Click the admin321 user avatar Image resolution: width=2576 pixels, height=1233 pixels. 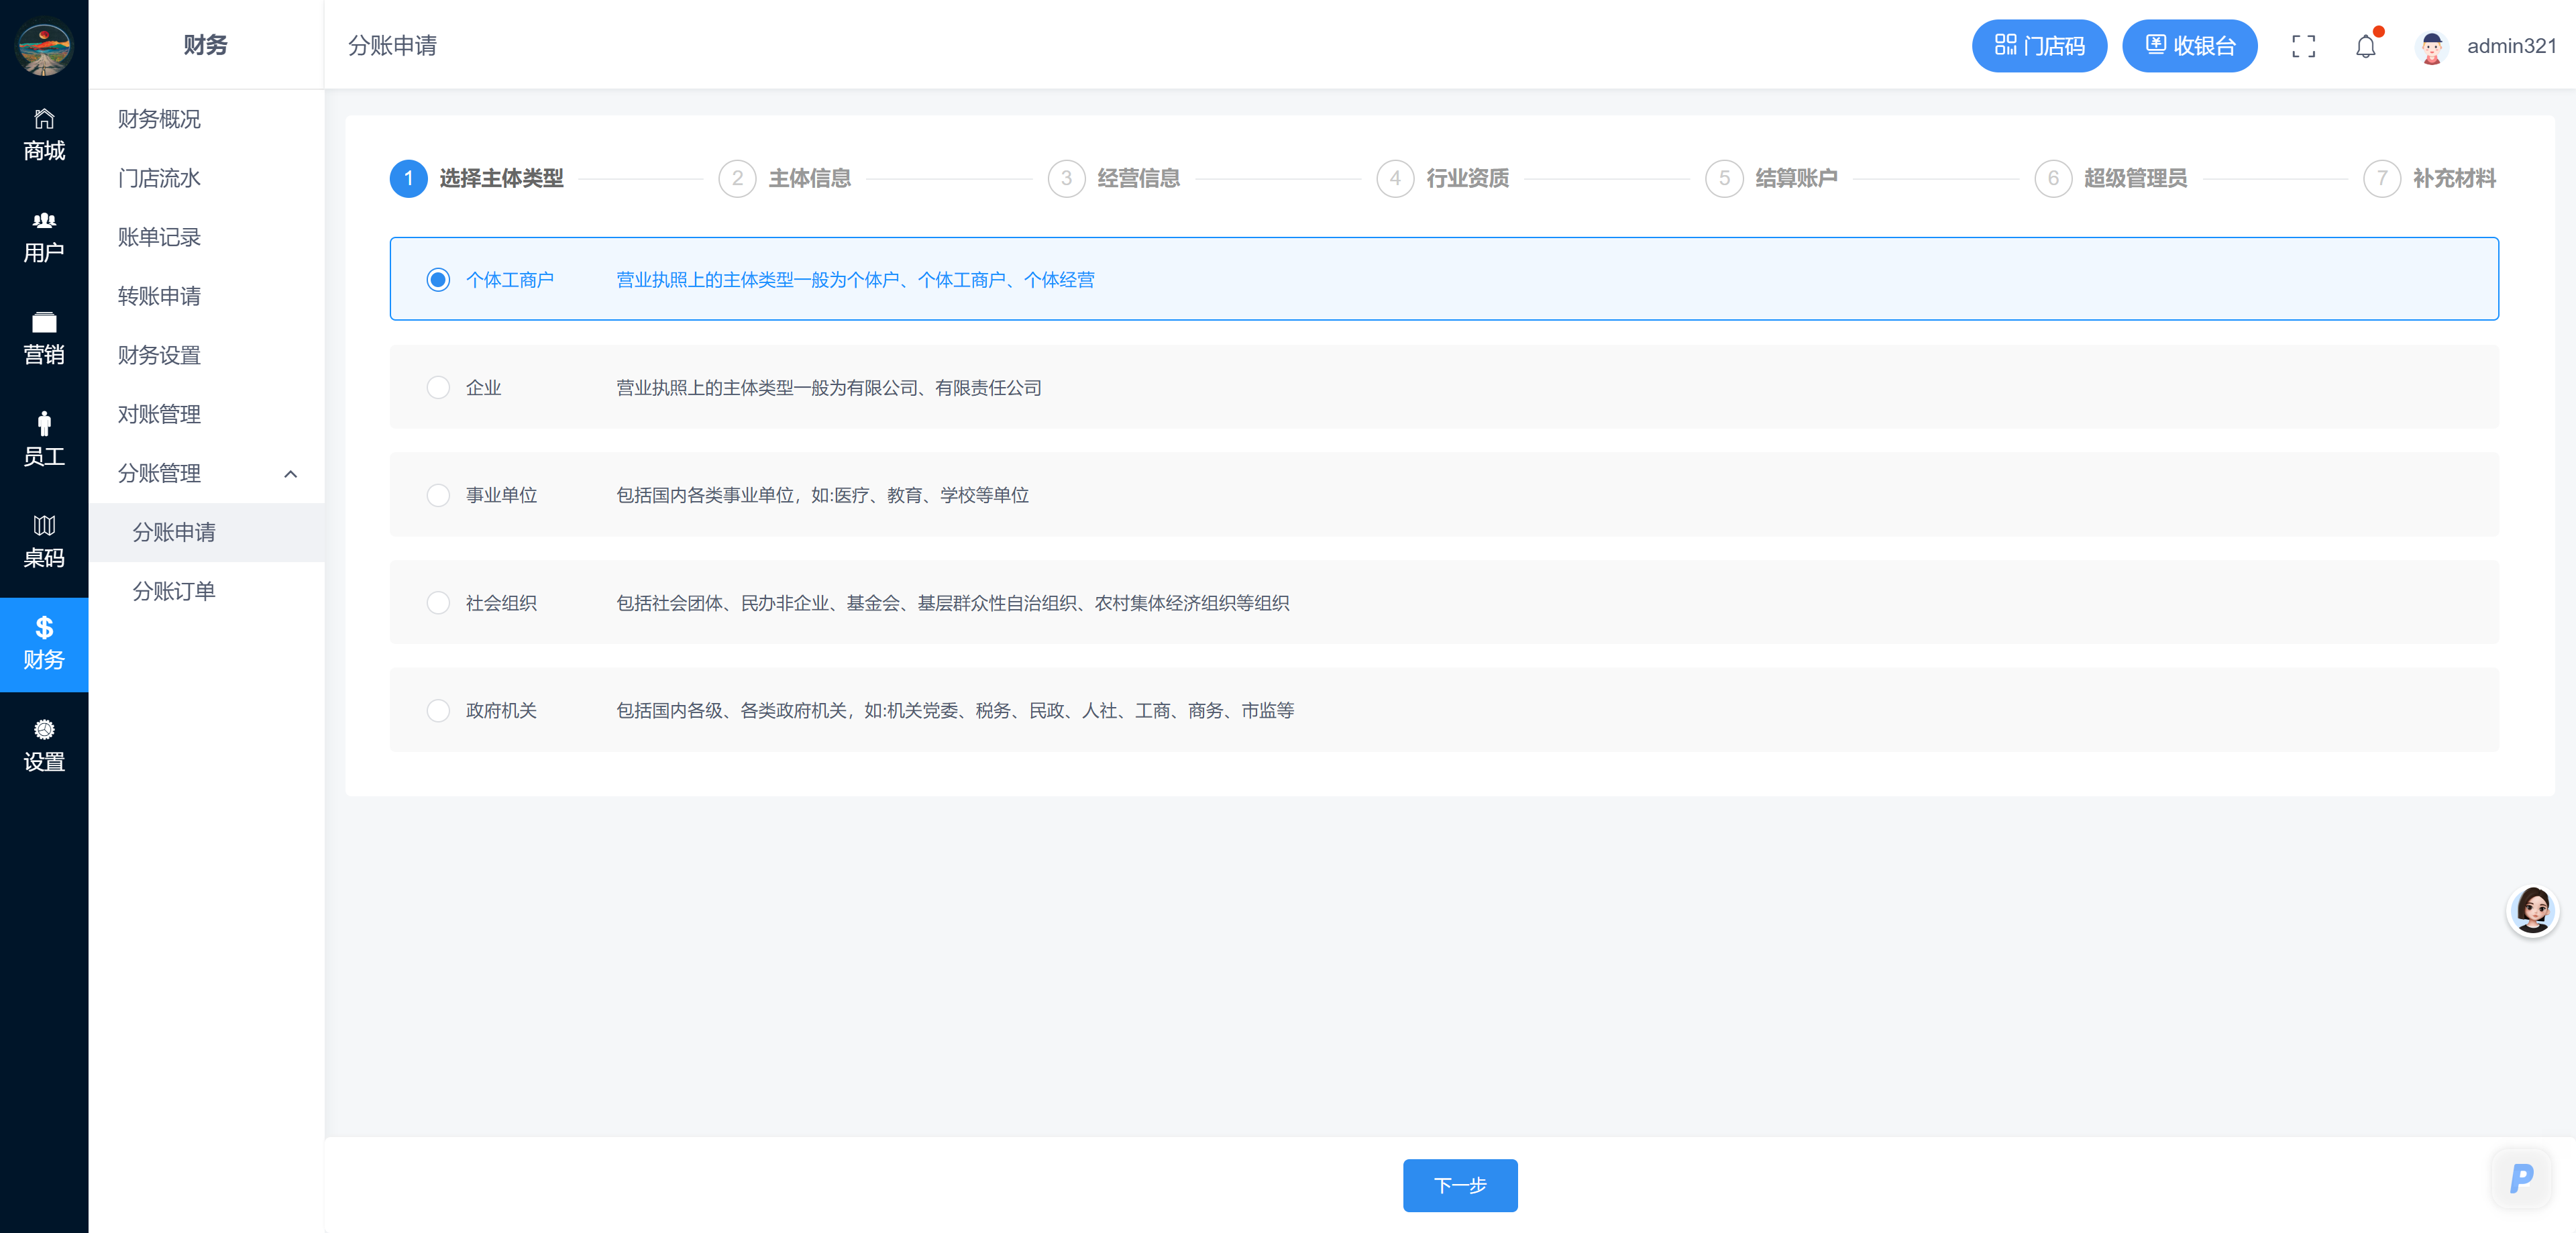pos(2431,46)
